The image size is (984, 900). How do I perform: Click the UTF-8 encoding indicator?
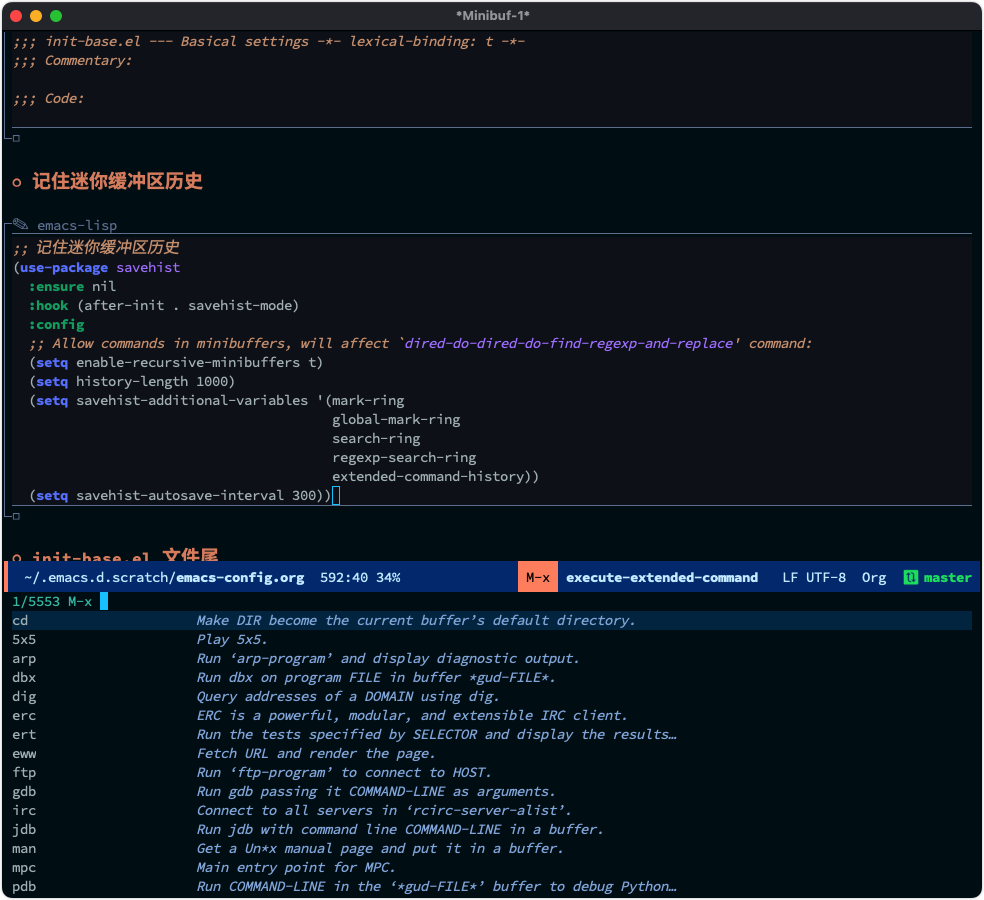pyautogui.click(x=826, y=577)
